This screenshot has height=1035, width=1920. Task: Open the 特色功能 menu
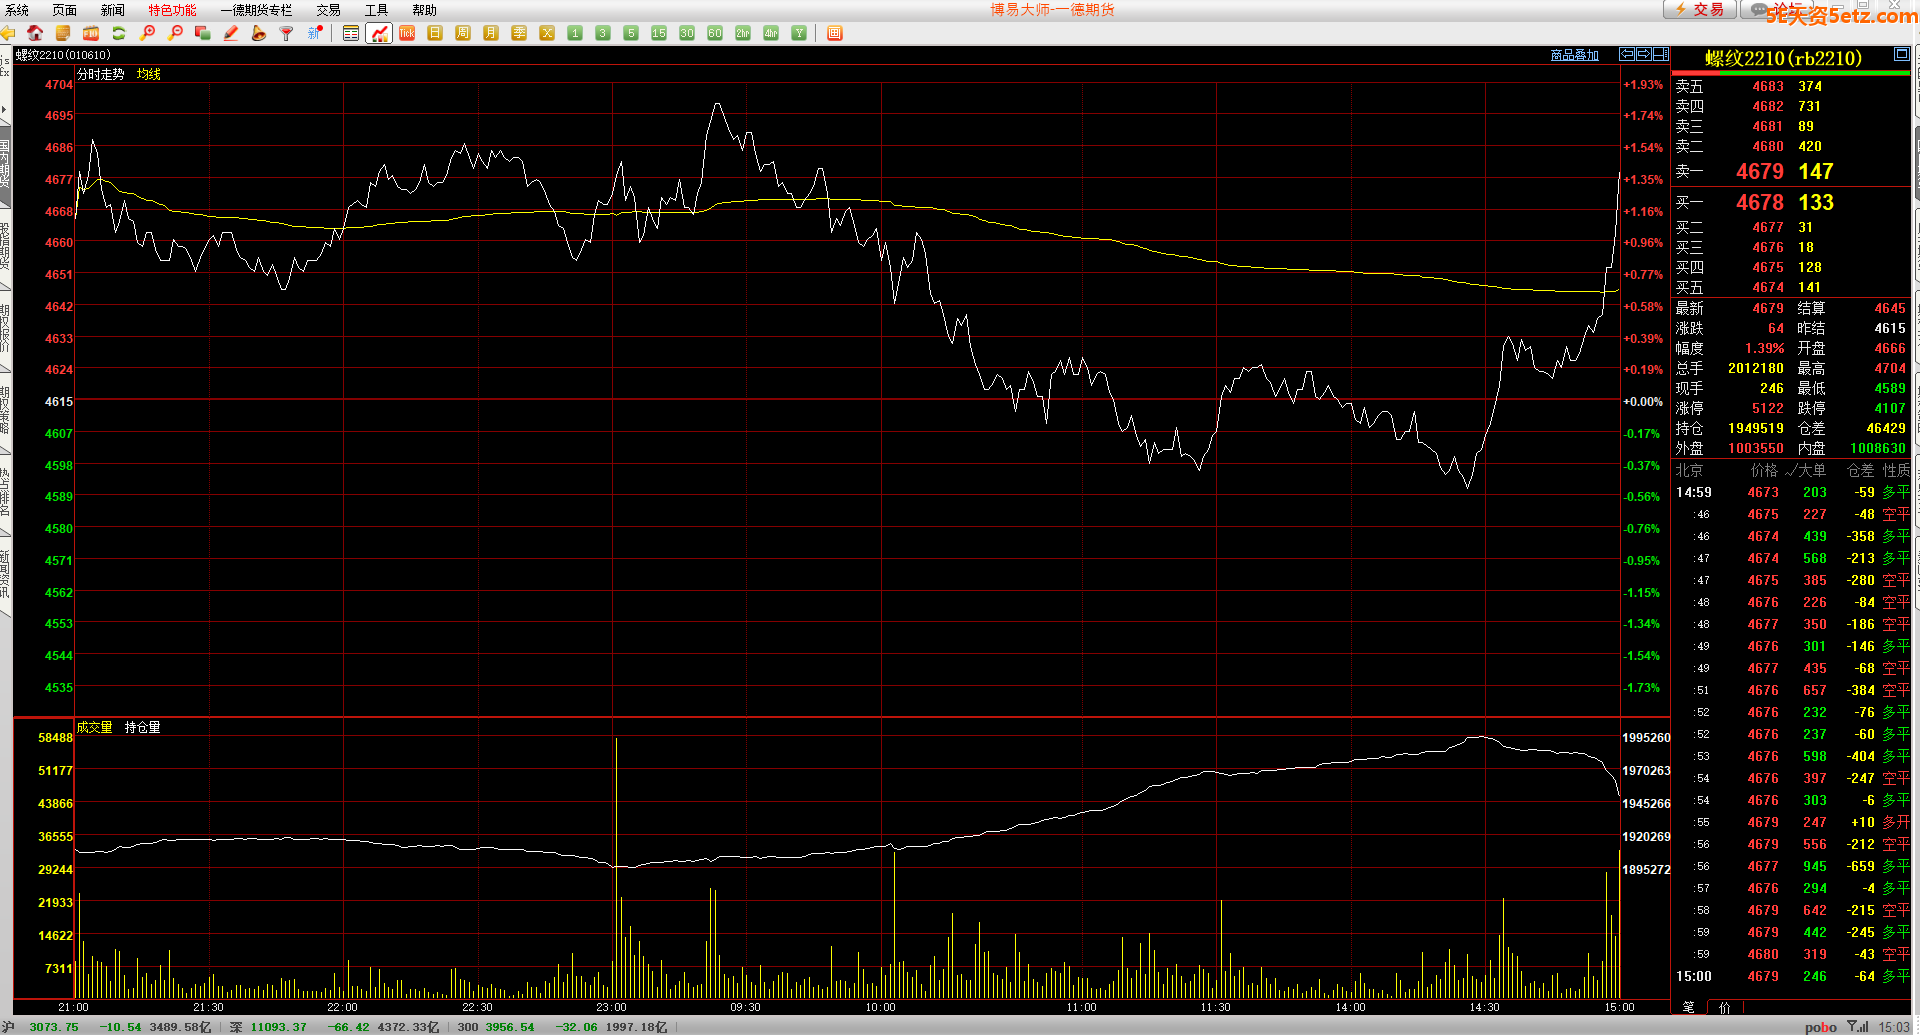[172, 10]
